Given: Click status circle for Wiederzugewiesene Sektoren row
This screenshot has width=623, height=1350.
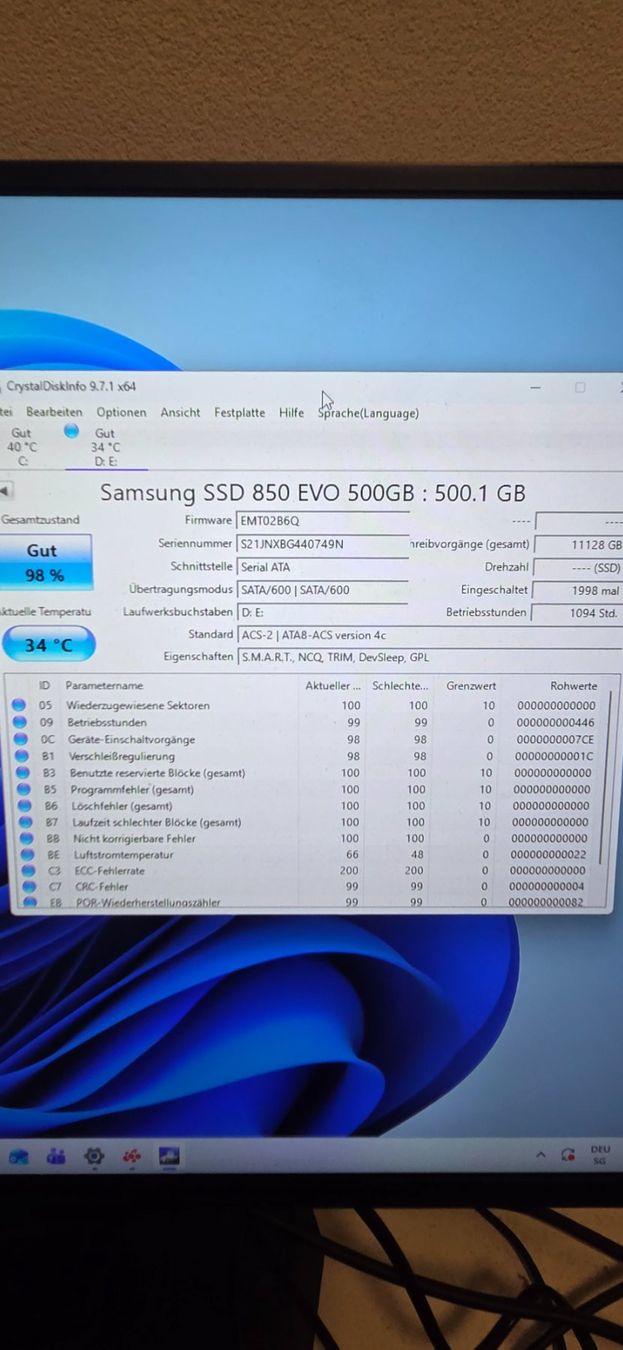Looking at the screenshot, I should (x=19, y=705).
